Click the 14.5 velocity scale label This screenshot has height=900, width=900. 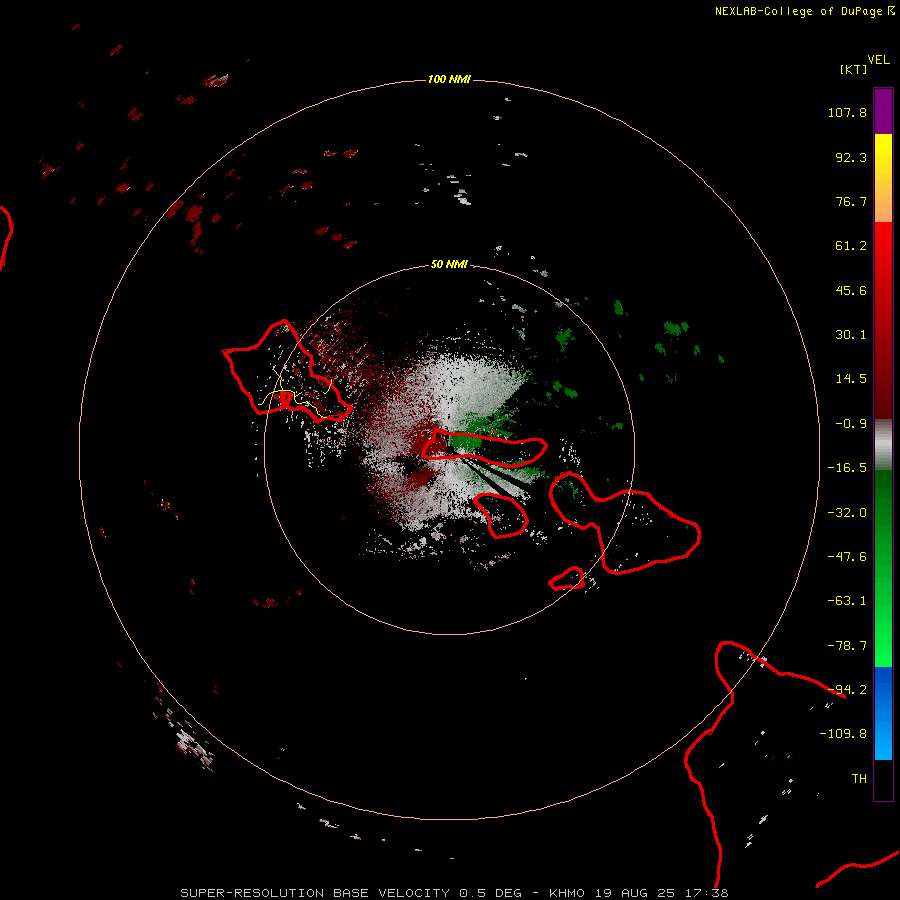click(x=851, y=379)
